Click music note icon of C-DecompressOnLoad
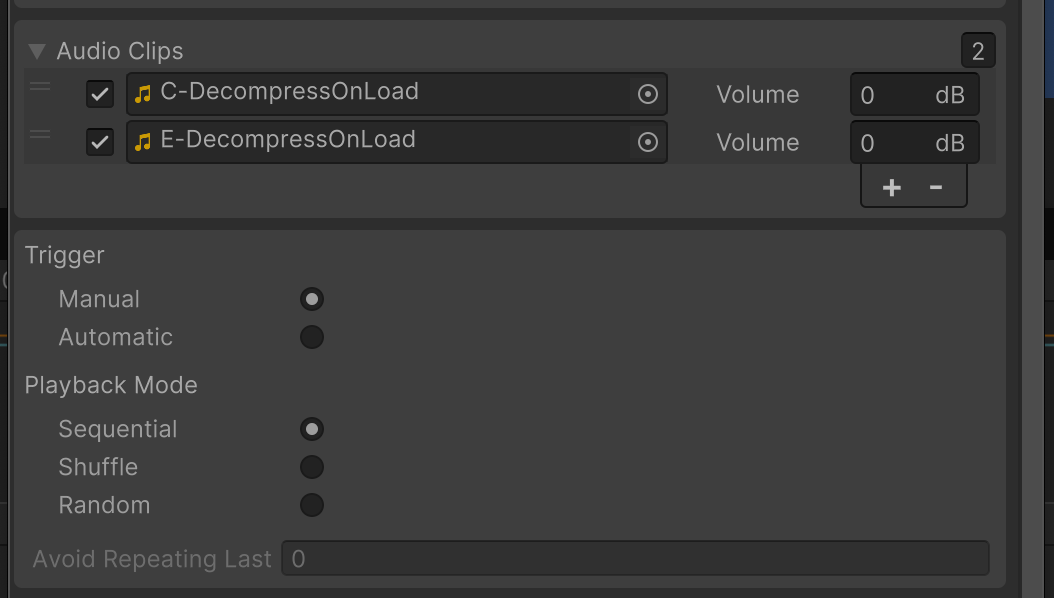 [143, 94]
